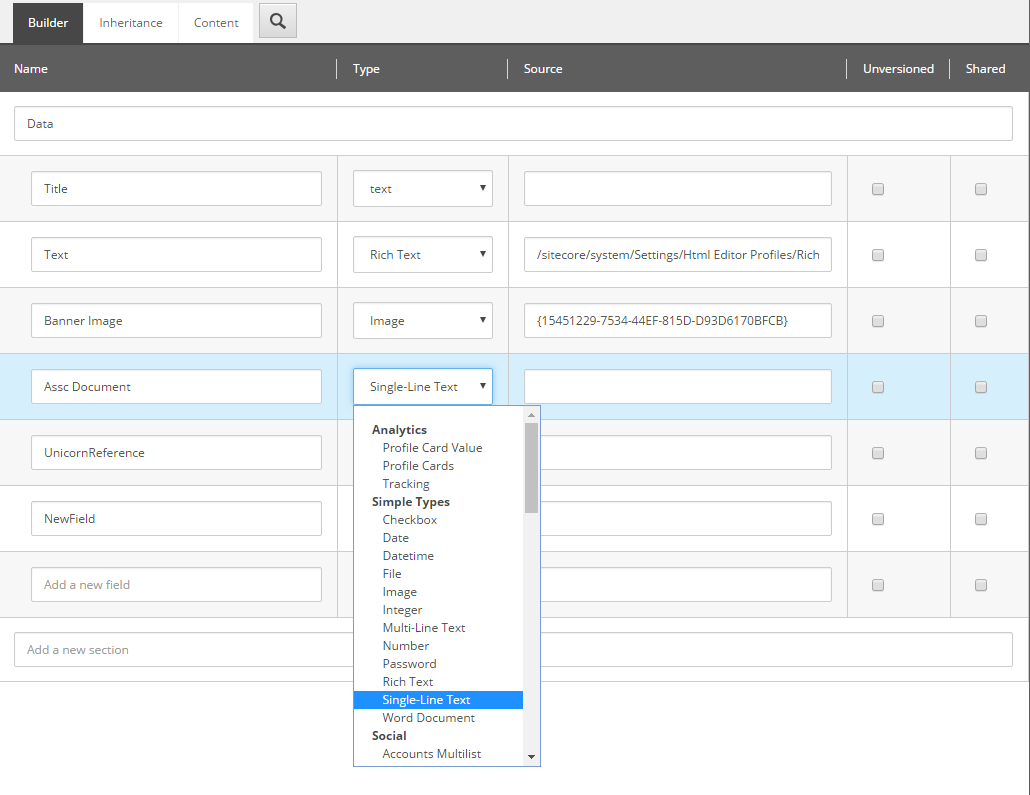Open Image type dropdown for Banner Image
1030x795 pixels.
point(422,321)
